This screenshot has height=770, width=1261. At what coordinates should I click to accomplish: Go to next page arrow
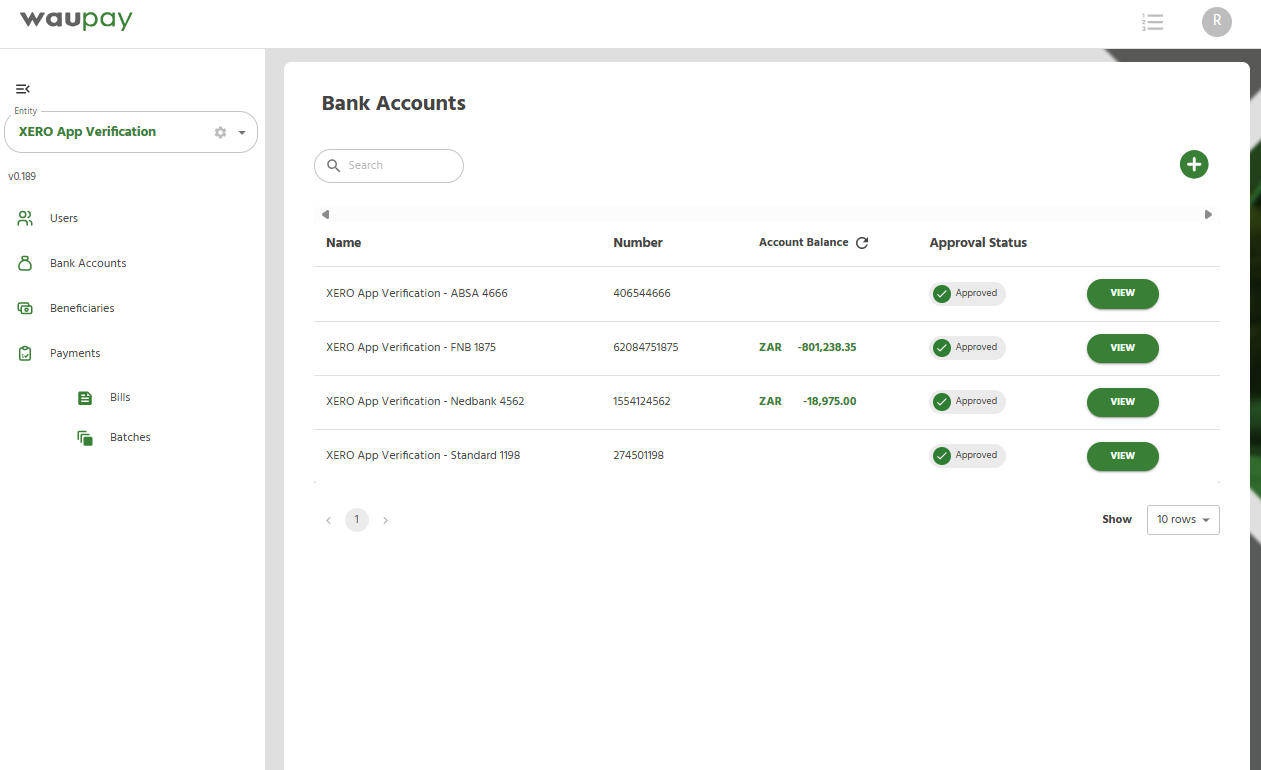385,520
